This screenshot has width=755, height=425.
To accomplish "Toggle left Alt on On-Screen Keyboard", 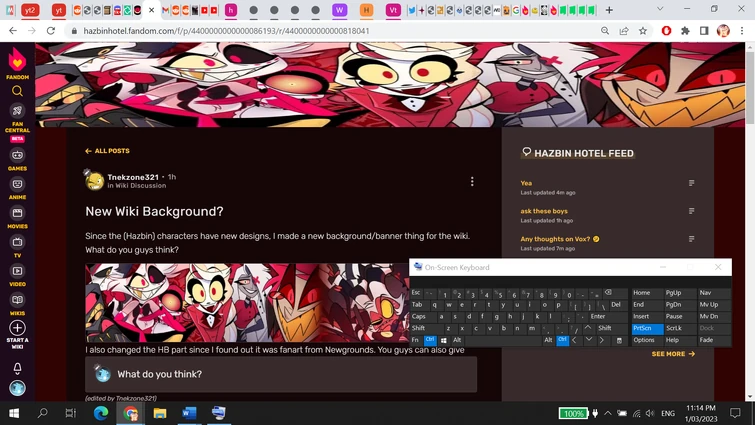I will click(457, 340).
